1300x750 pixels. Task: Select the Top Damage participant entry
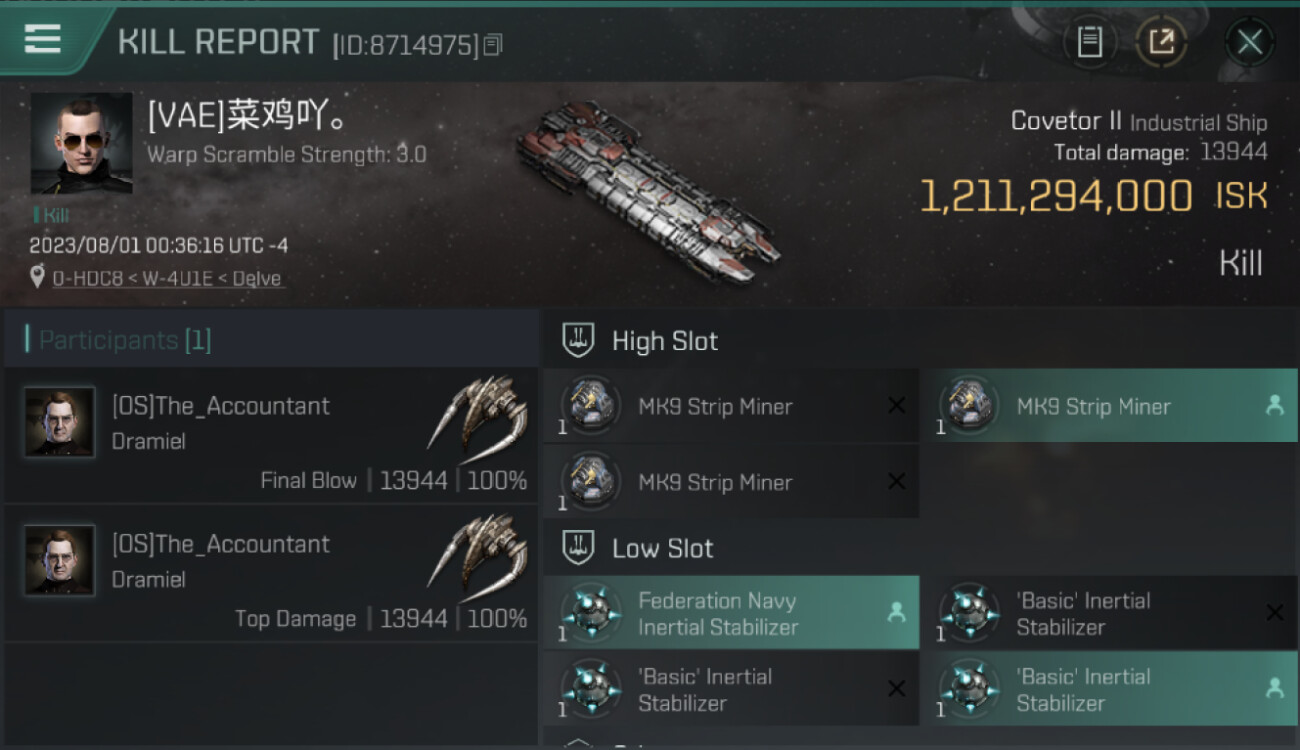(270, 573)
